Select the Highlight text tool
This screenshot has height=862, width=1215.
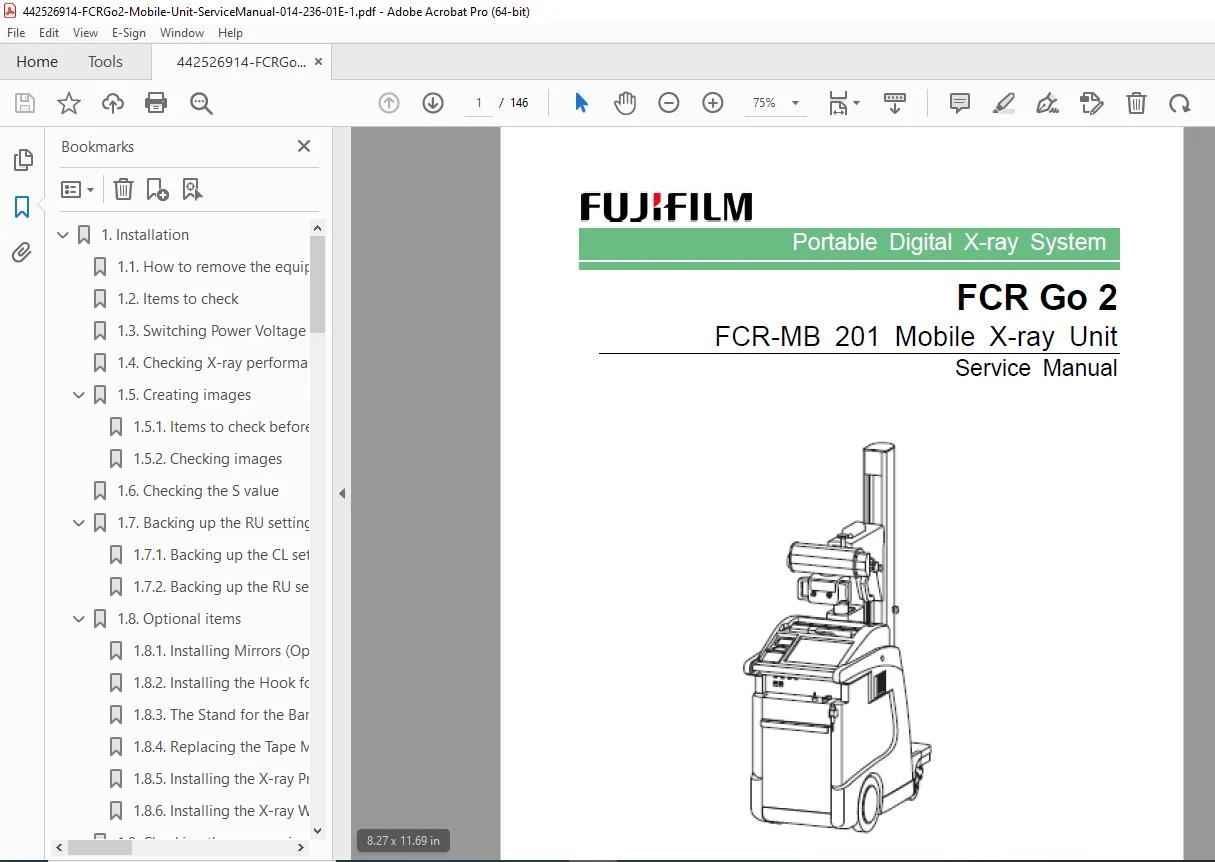(1004, 103)
